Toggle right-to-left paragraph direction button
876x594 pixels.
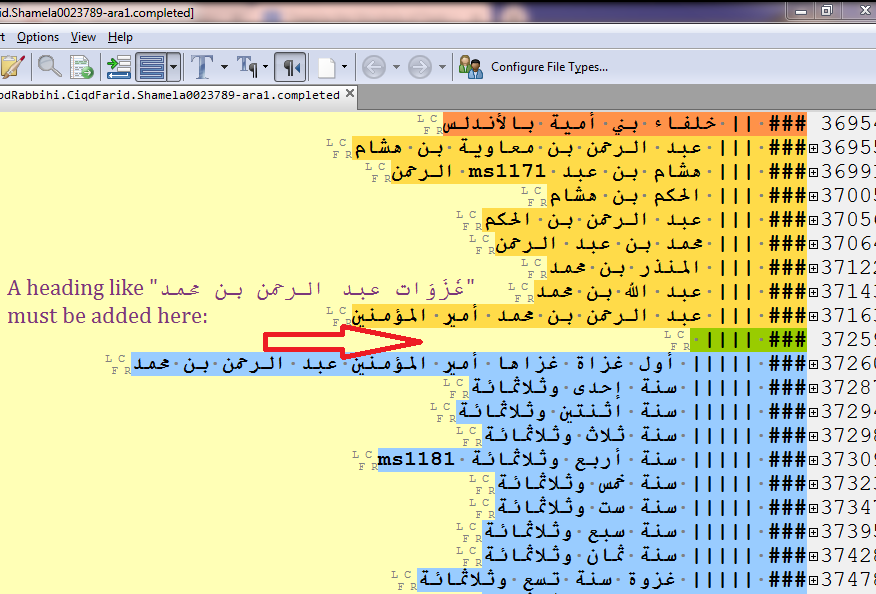click(x=289, y=67)
